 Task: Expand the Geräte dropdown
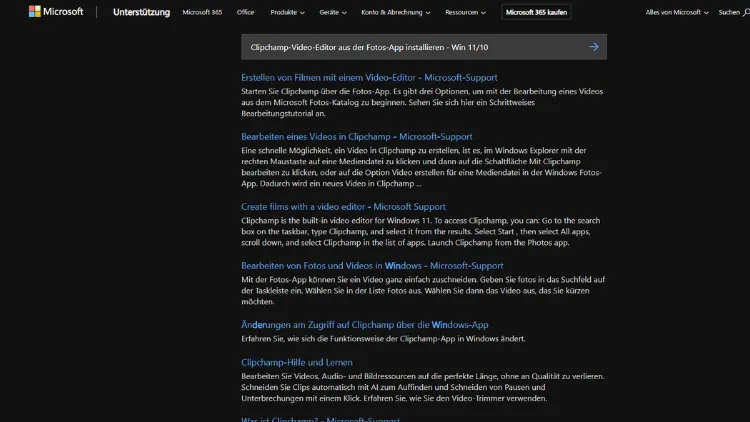(x=333, y=12)
